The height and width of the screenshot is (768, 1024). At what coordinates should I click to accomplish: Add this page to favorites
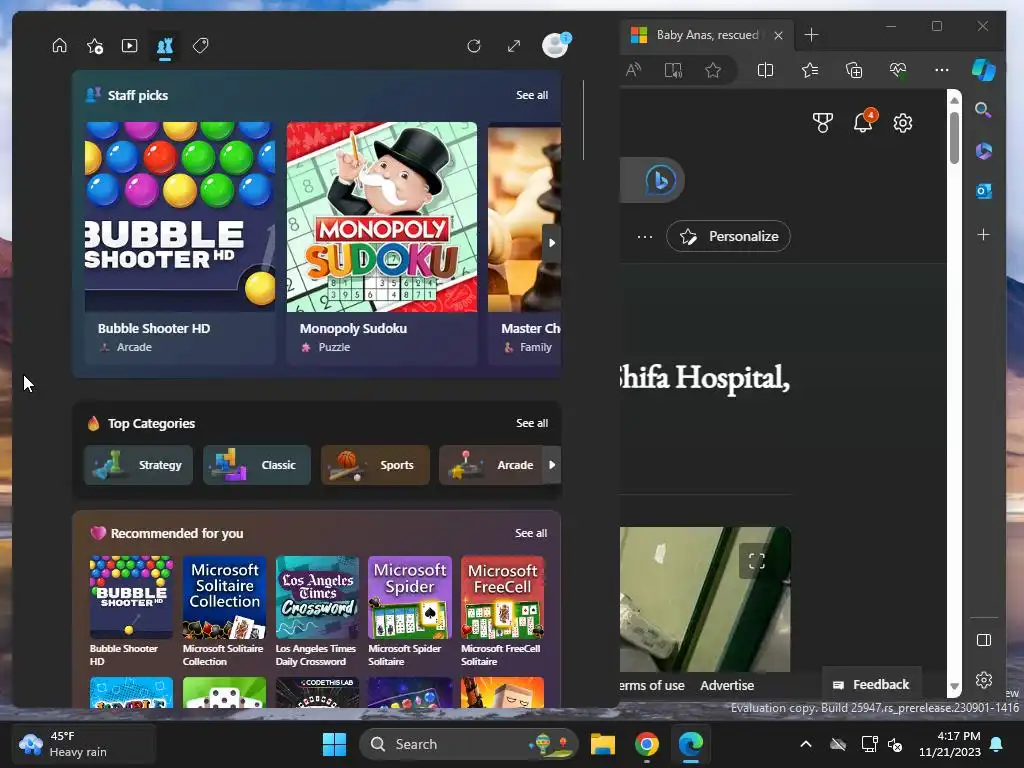coord(713,70)
